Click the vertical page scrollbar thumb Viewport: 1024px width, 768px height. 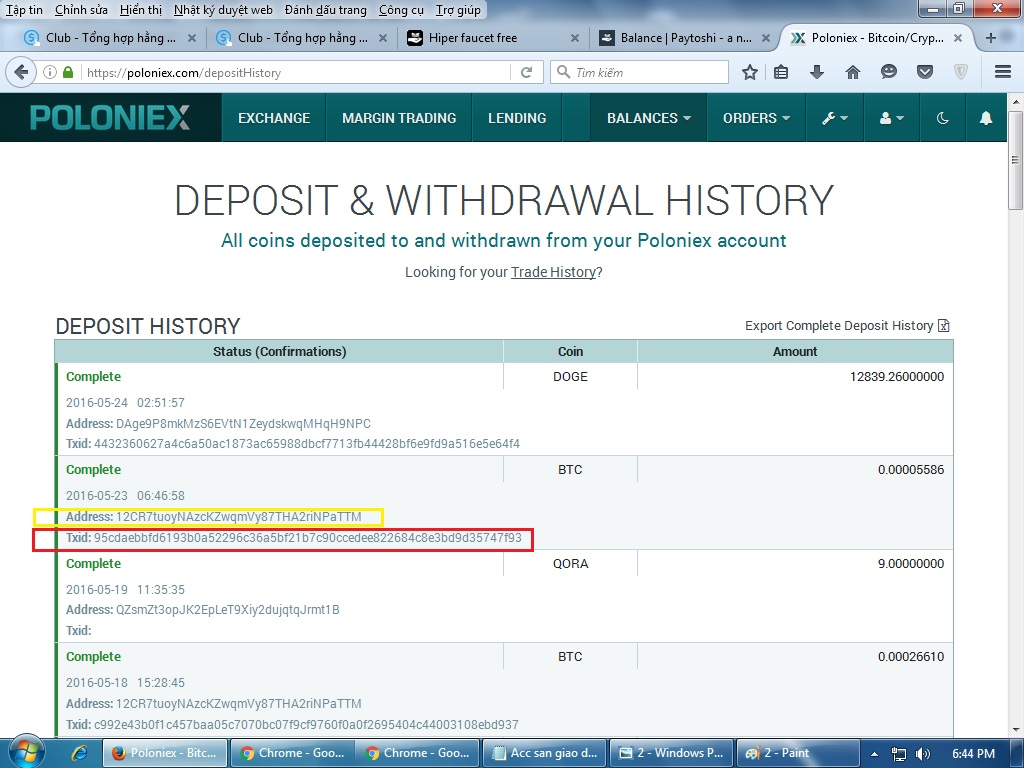pos(1015,160)
